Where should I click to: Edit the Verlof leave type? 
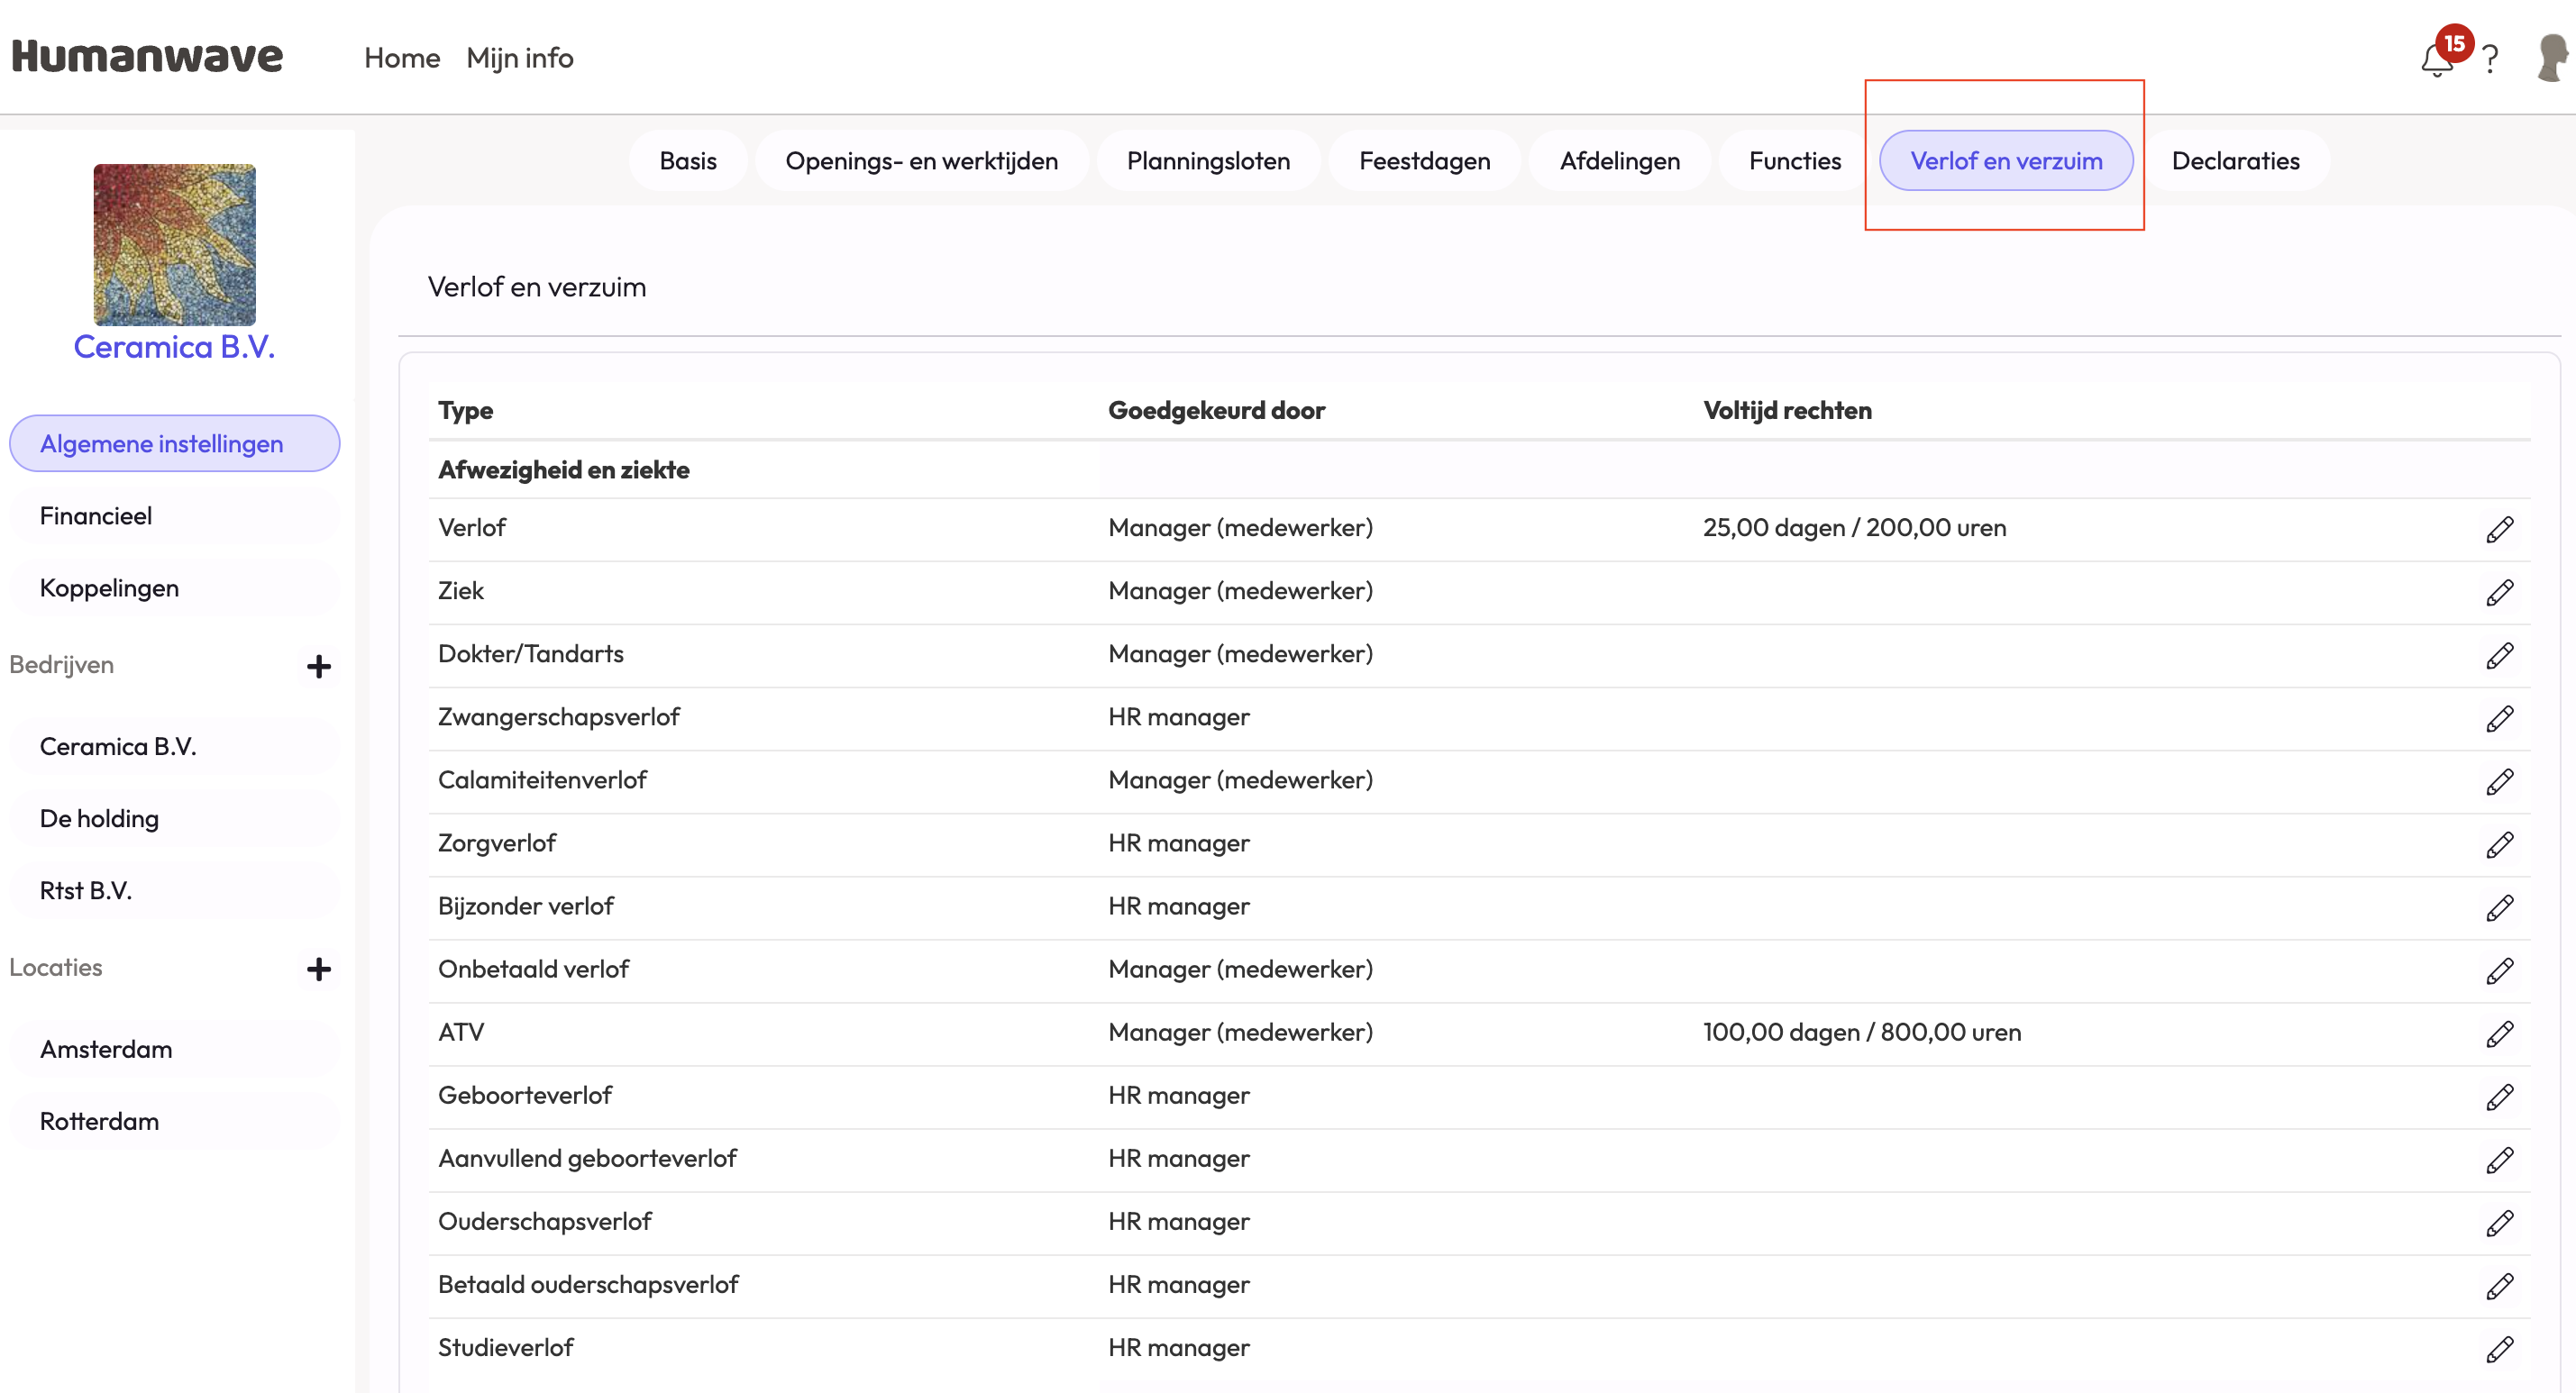[x=2499, y=529]
